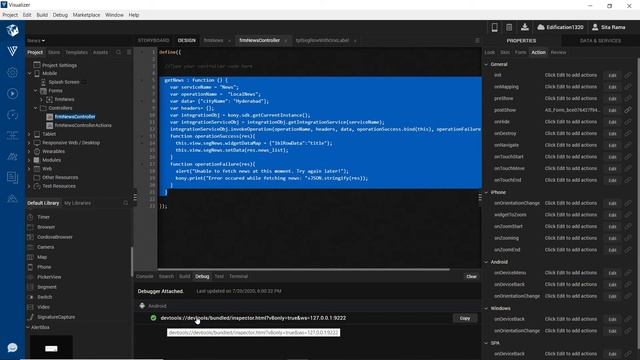This screenshot has width=640, height=360.
Task: Collapse the Controllers folder node
Action: click(x=36, y=108)
